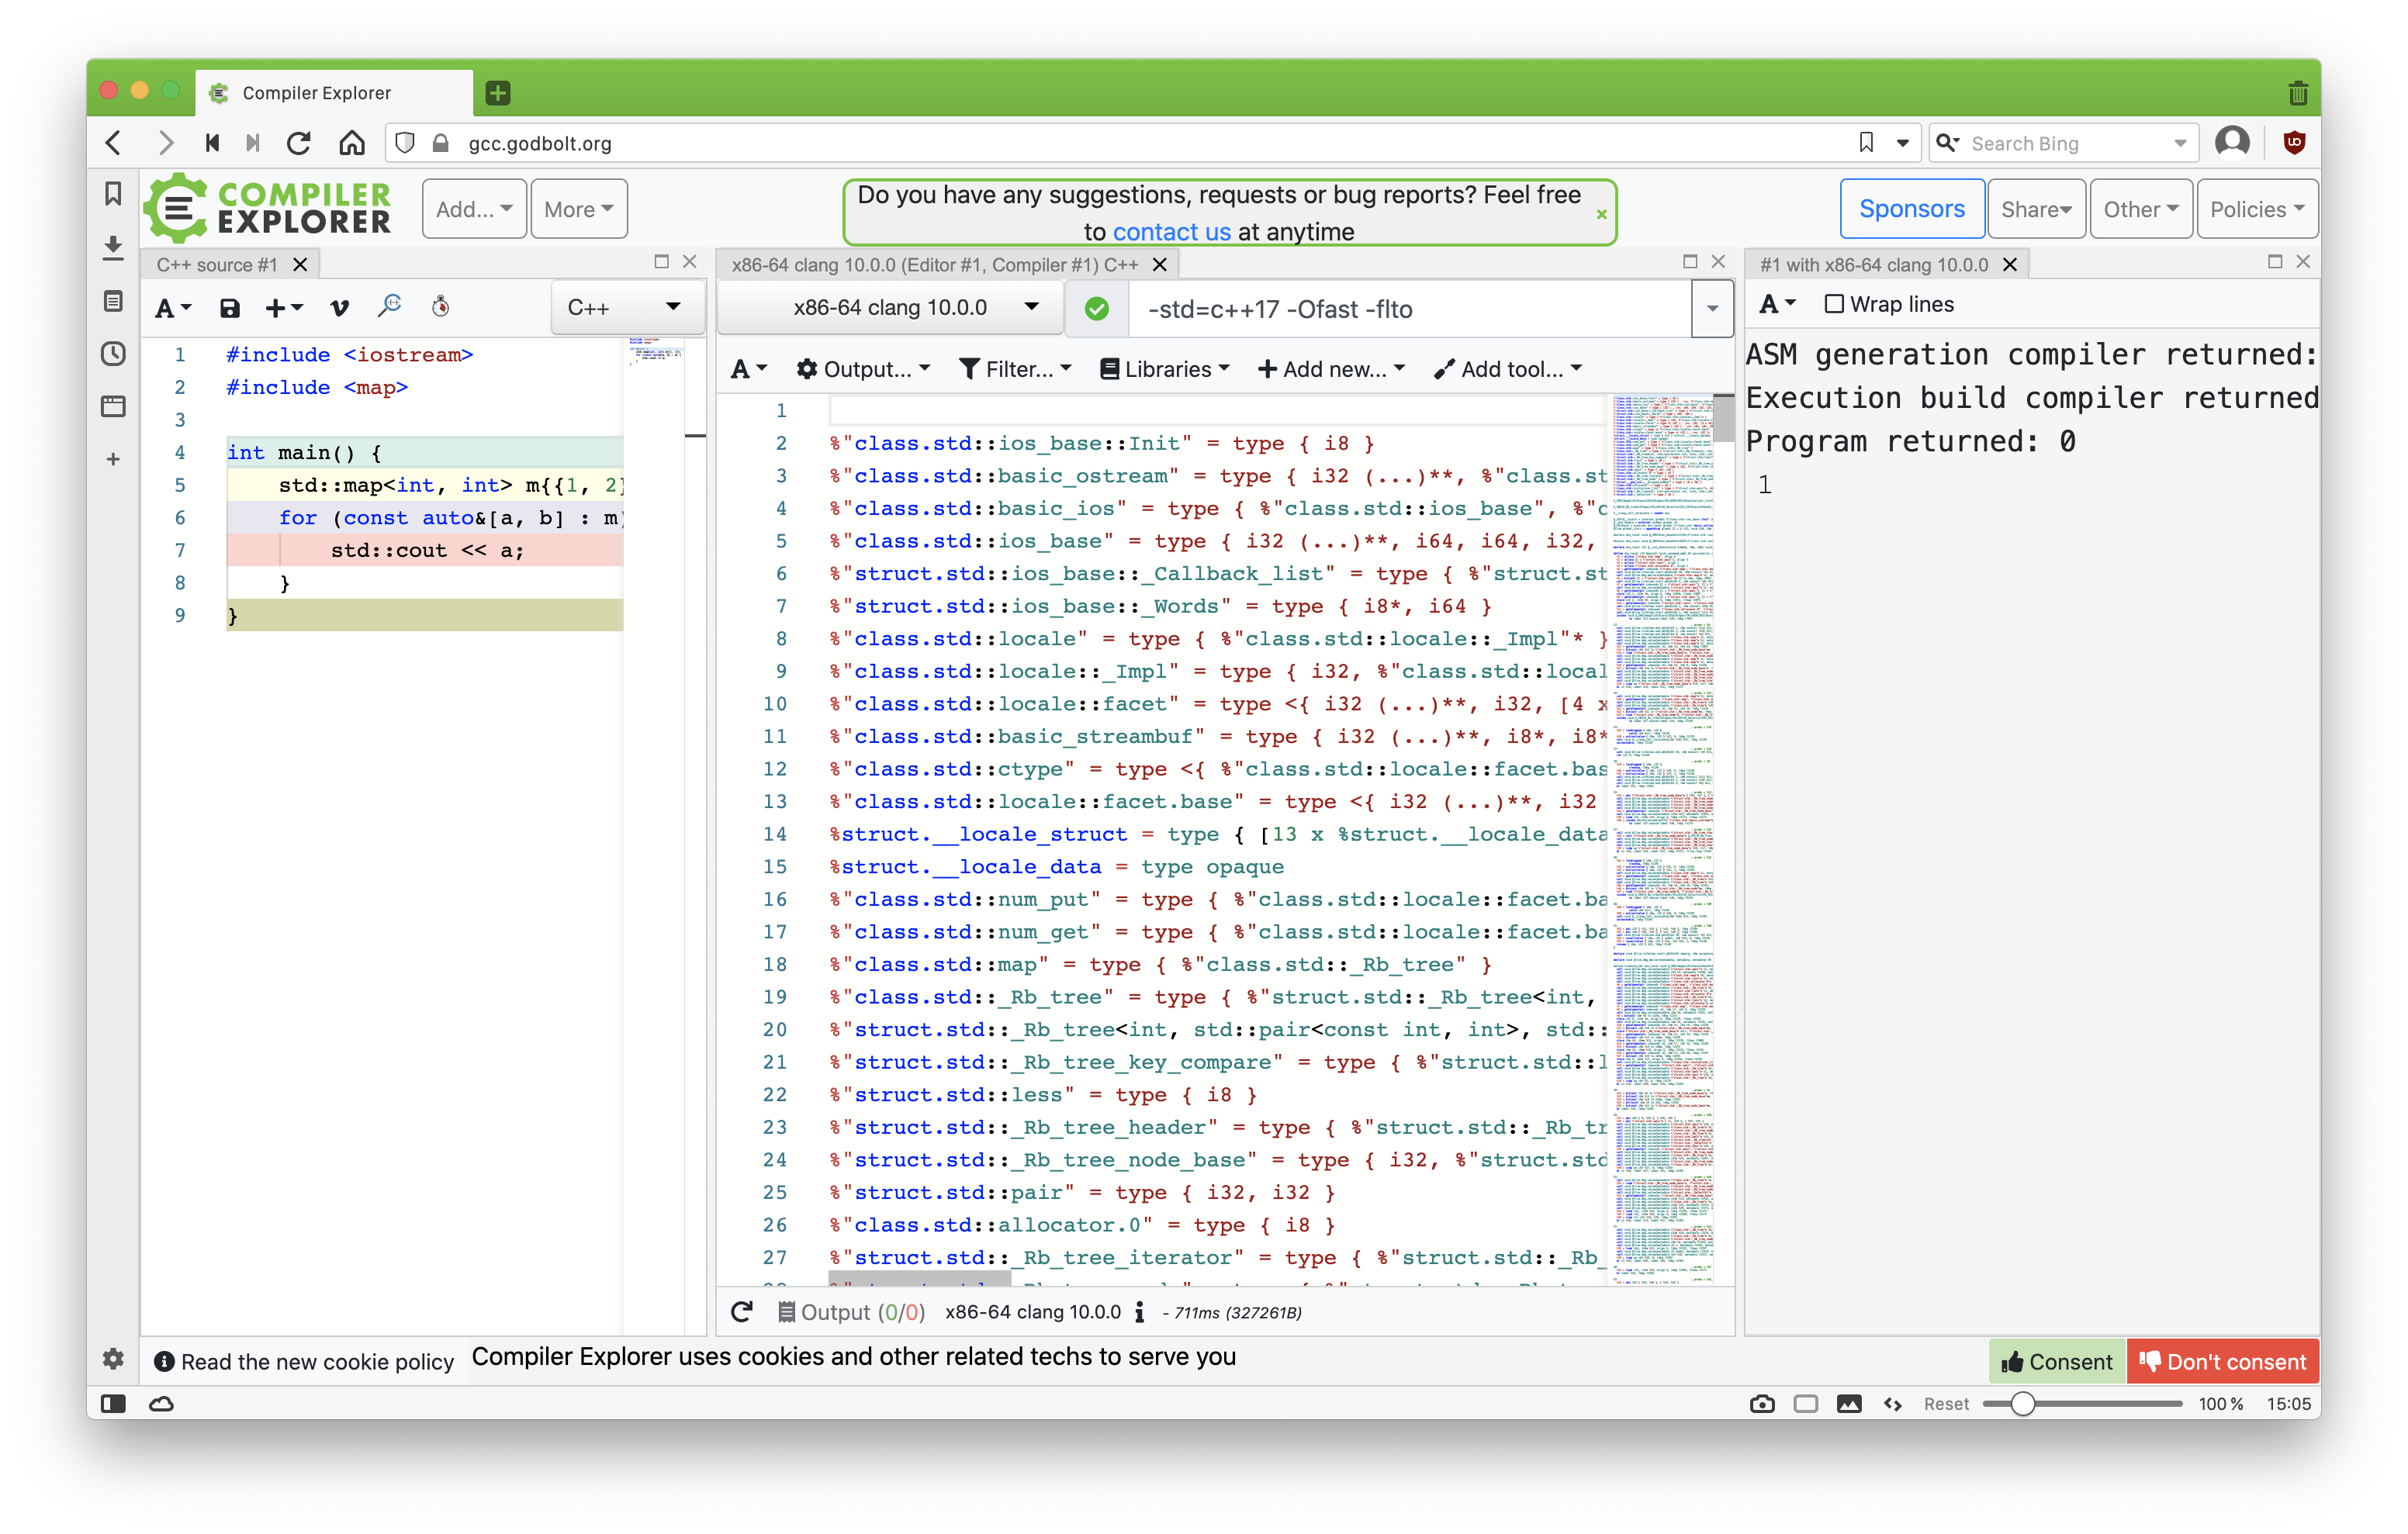This screenshot has width=2408, height=1534.
Task: Open the window panel in the sidebar
Action: pyautogui.click(x=113, y=406)
